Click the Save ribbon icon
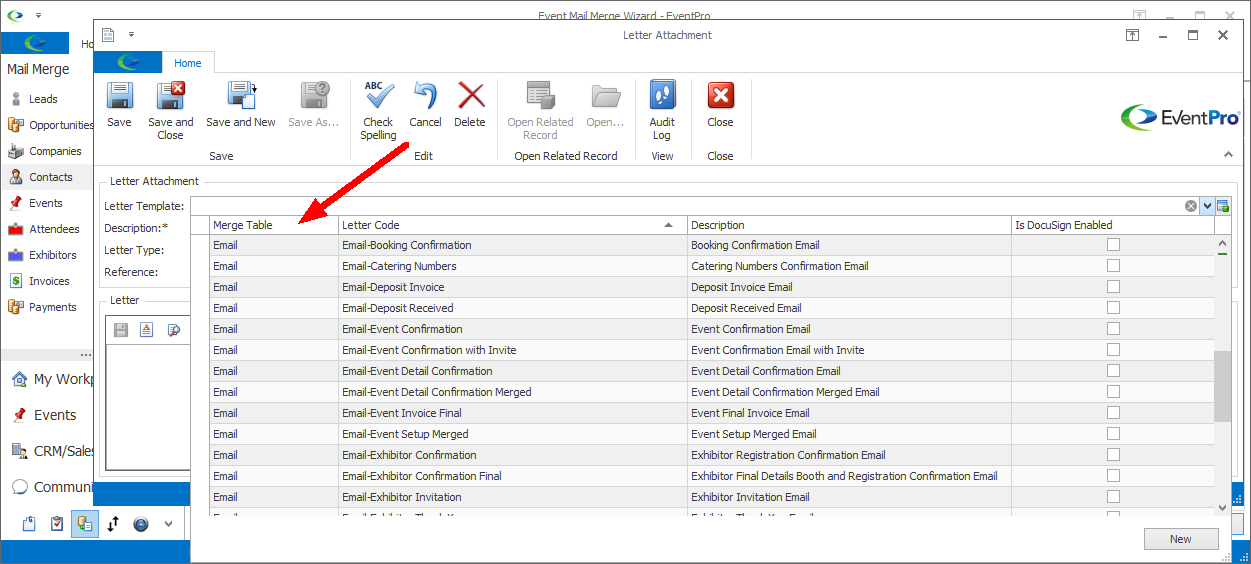 [x=119, y=96]
